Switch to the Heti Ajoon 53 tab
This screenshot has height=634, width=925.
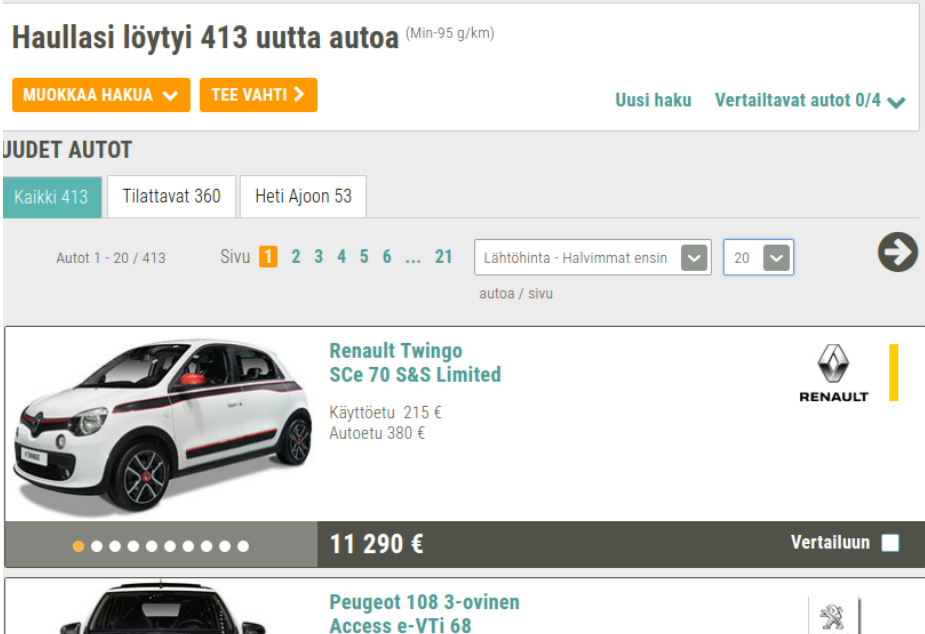pos(302,196)
